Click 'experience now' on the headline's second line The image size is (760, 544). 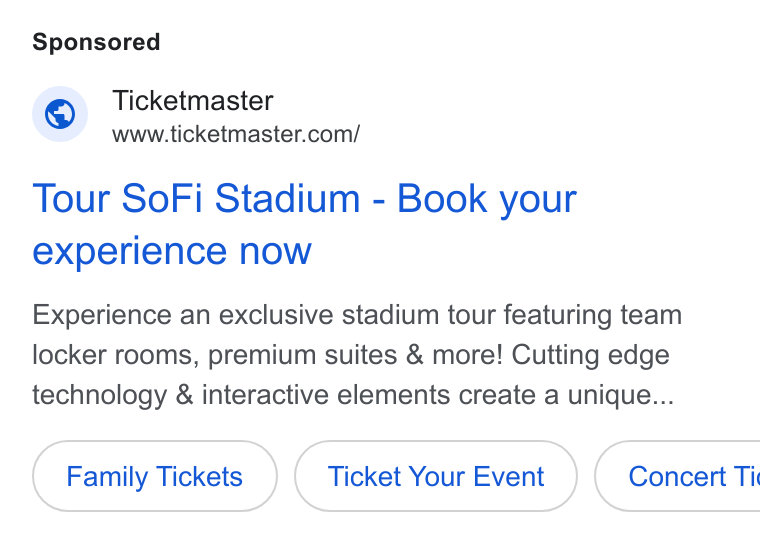pyautogui.click(x=172, y=251)
